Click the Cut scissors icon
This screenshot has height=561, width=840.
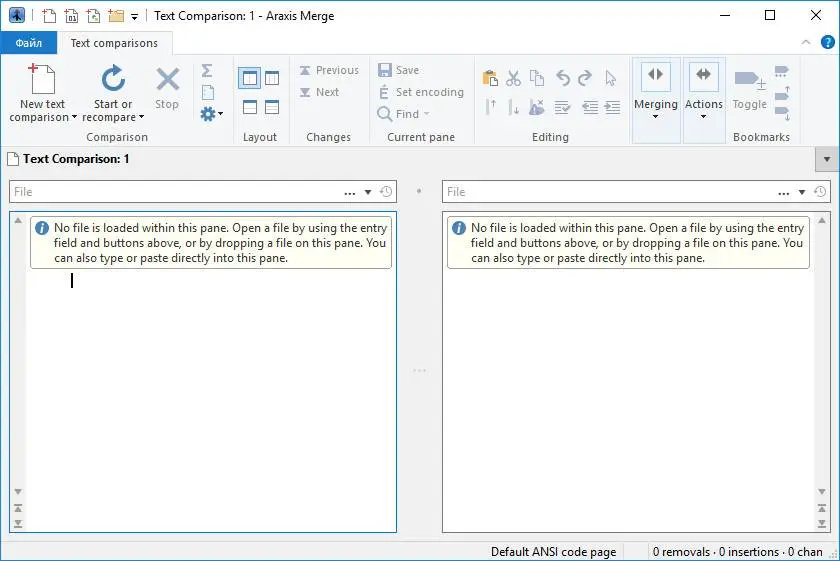pos(513,78)
